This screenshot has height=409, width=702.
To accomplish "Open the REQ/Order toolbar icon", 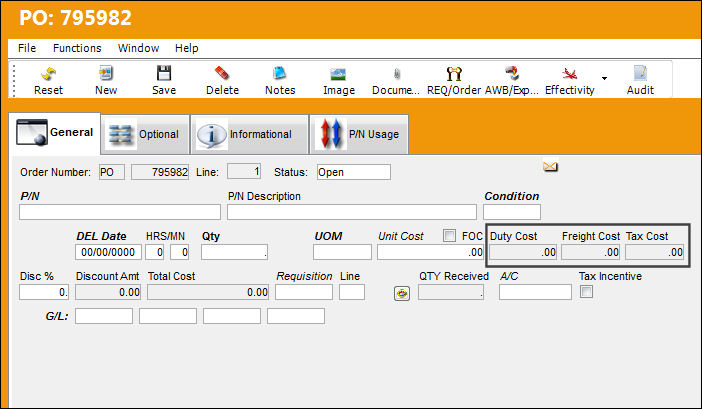I will [454, 73].
